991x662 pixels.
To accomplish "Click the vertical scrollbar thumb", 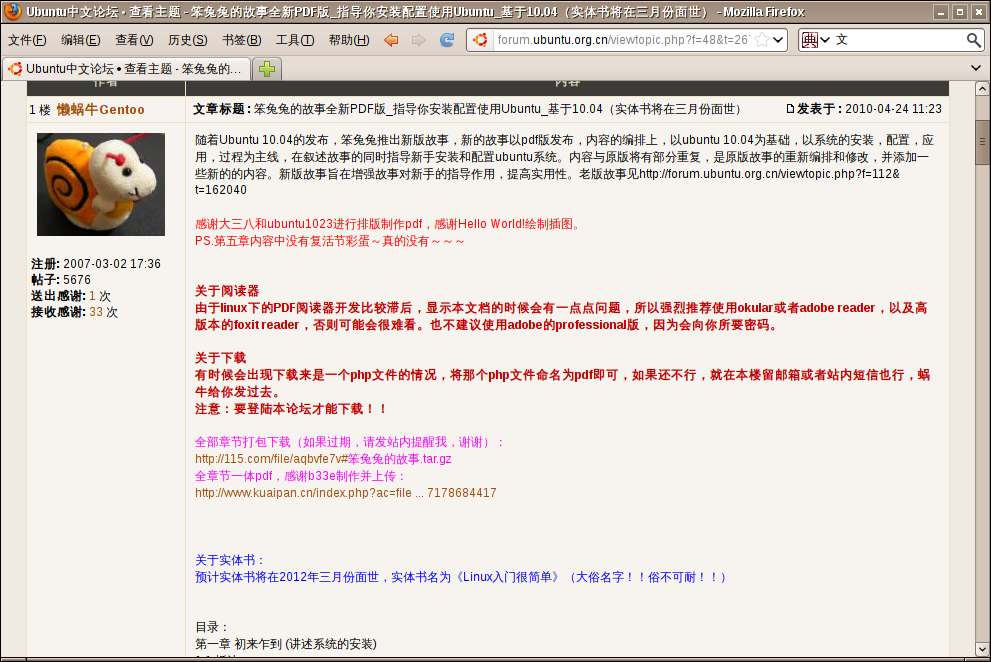I will pyautogui.click(x=982, y=142).
